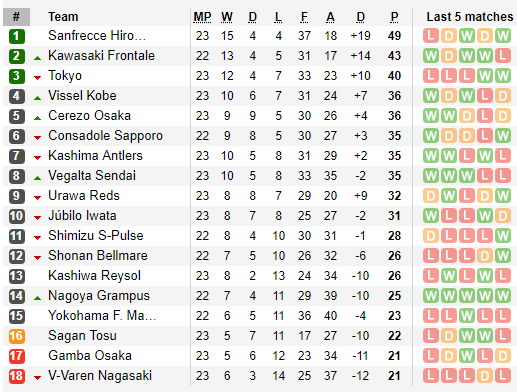Click the Last 5 matches header

click(x=470, y=17)
